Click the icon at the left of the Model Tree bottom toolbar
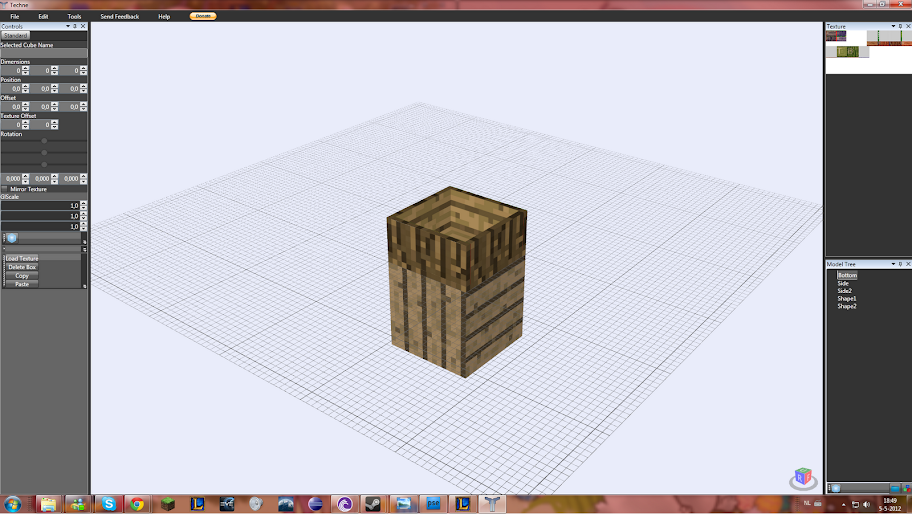Screen dimensions: 912x514 (836, 488)
